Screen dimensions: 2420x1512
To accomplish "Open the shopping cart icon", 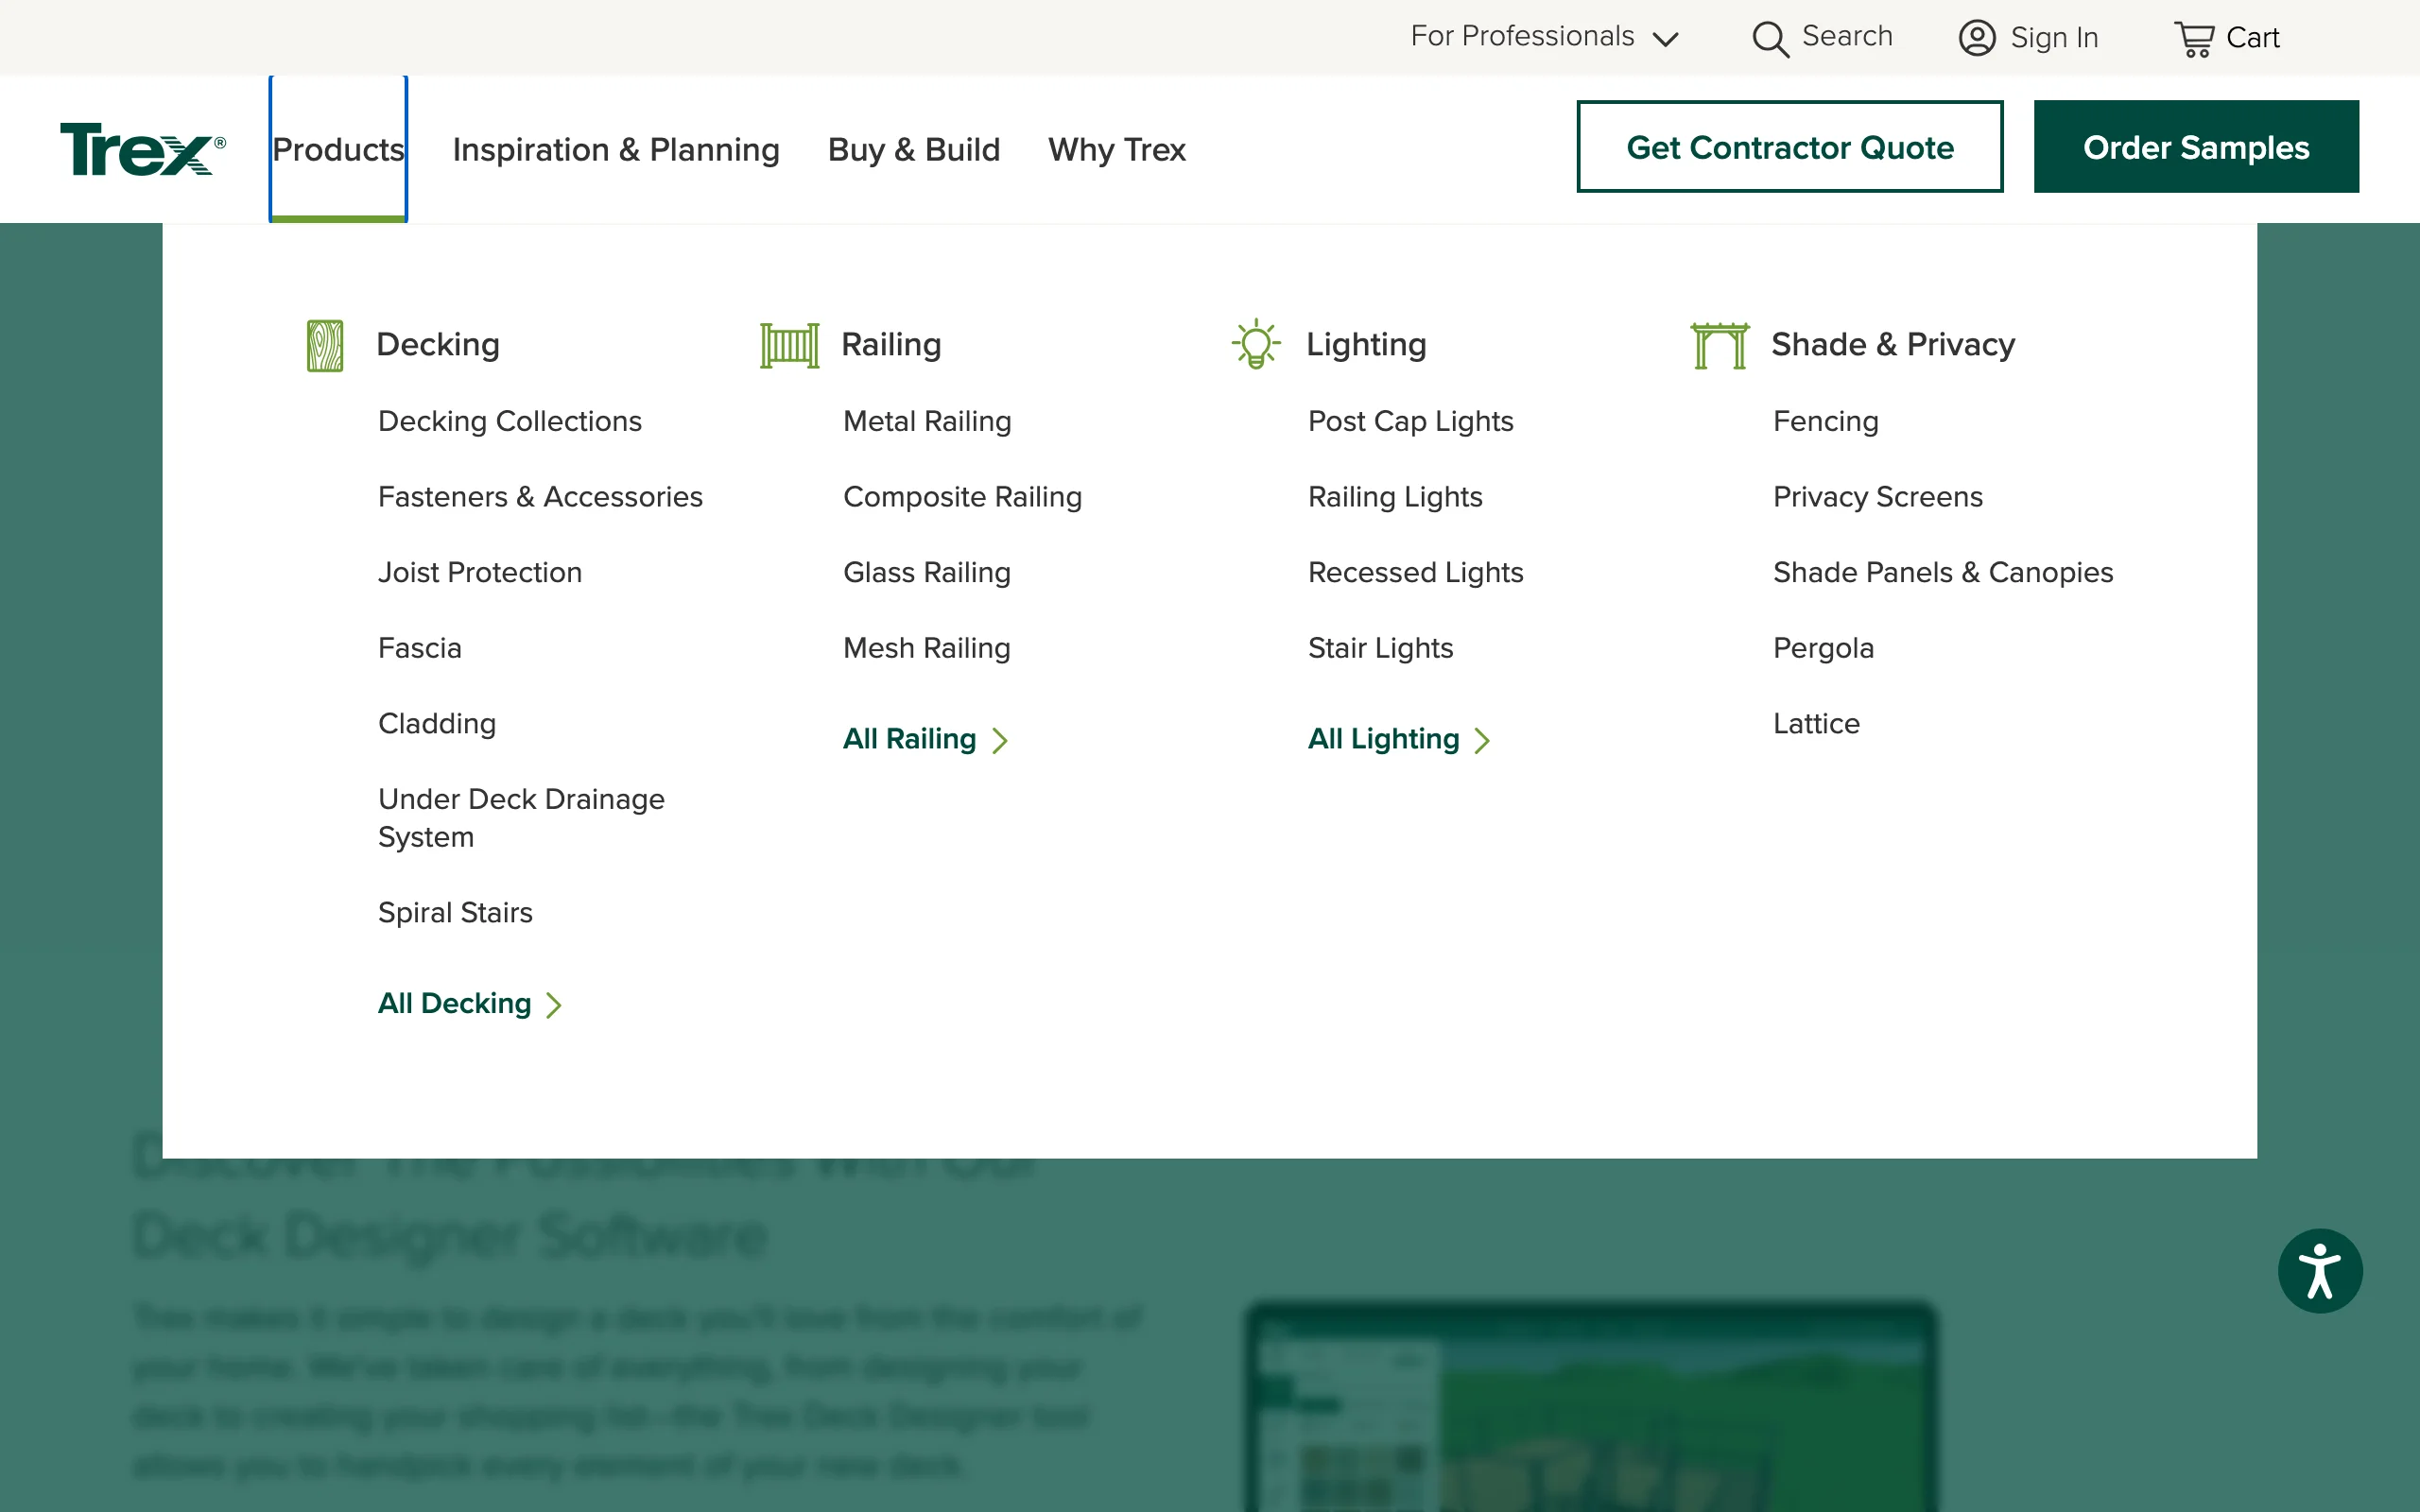I will click(x=2194, y=39).
